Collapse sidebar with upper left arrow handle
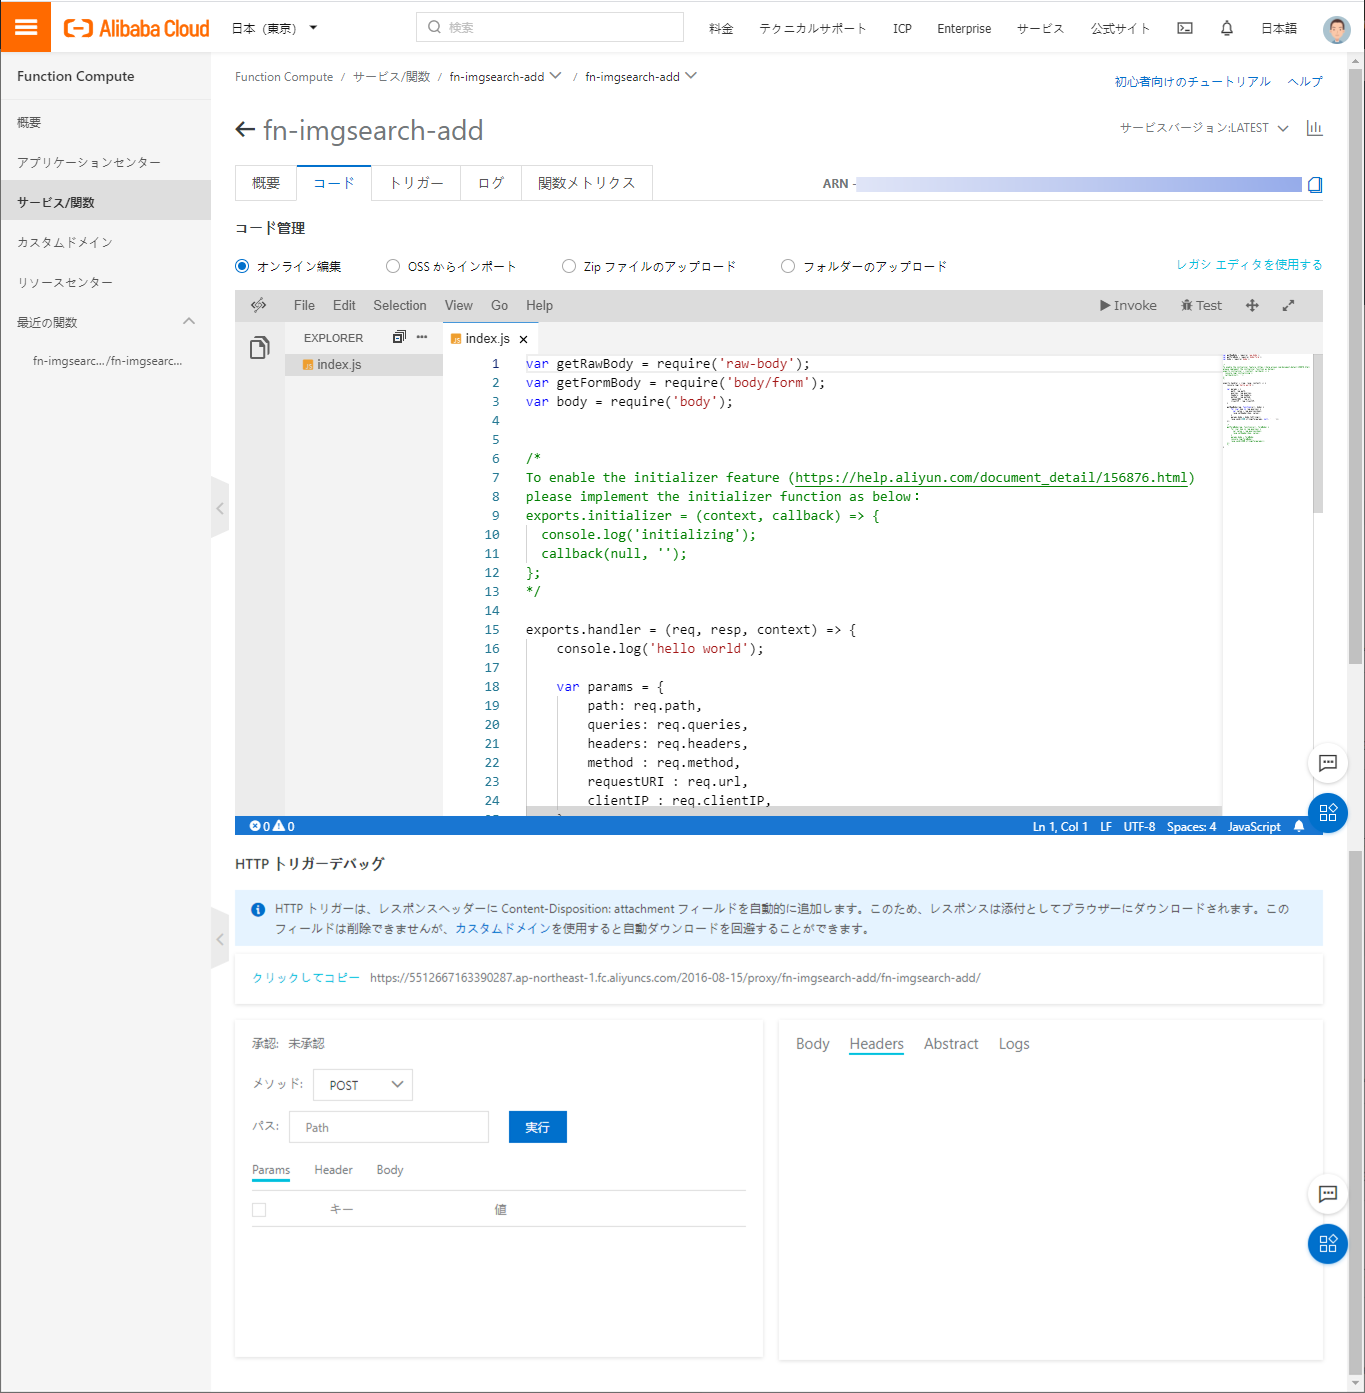Image resolution: width=1365 pixels, height=1393 pixels. [220, 508]
